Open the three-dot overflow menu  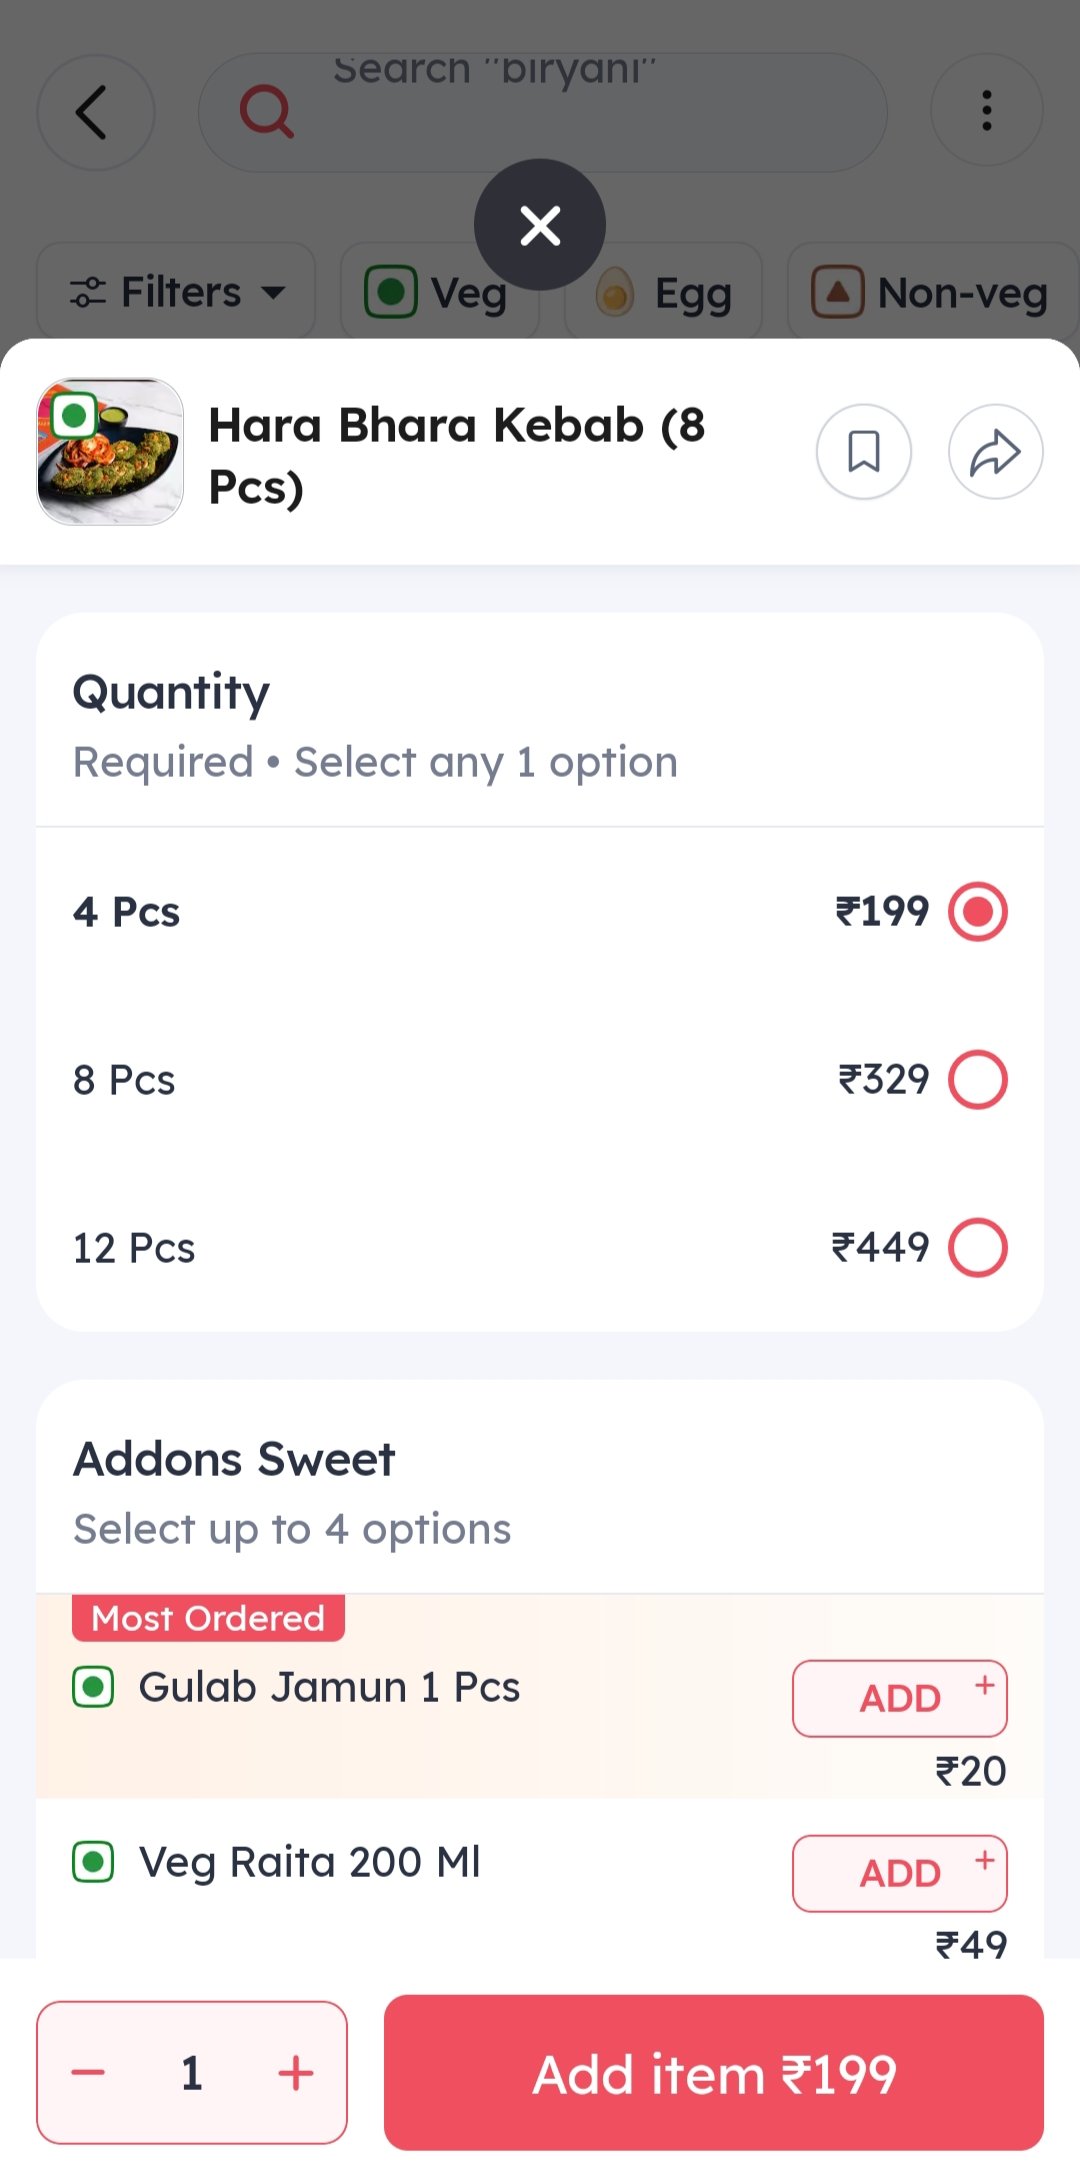point(986,111)
